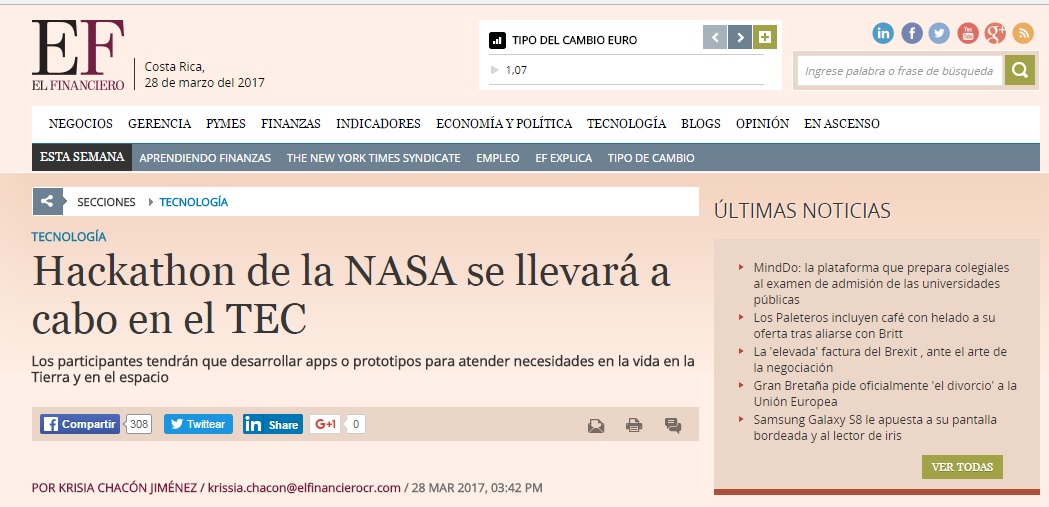1049x507 pixels.
Task: Send article by email icon
Action: click(x=596, y=425)
